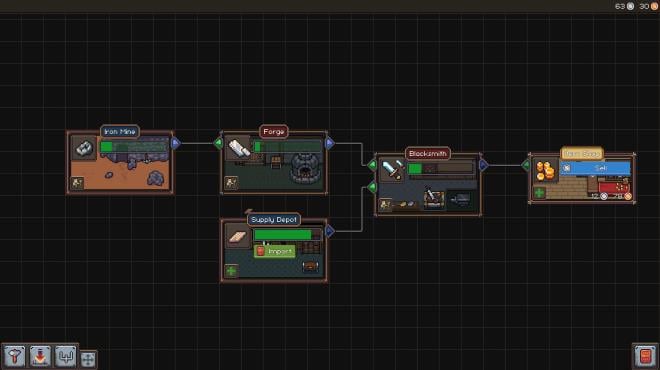Click the Supply Depot blue output connector
The width and height of the screenshot is (660, 370).
click(x=330, y=231)
